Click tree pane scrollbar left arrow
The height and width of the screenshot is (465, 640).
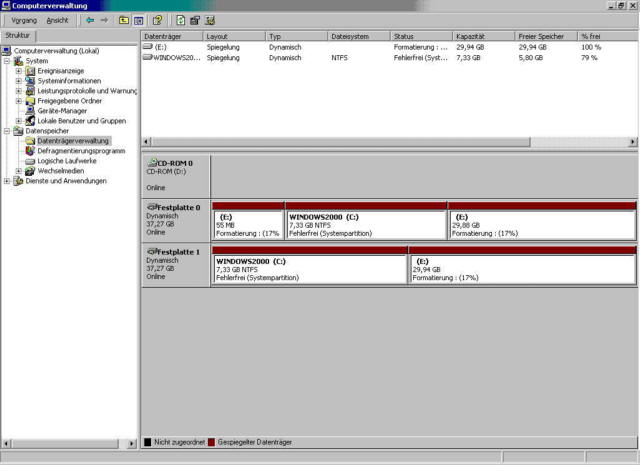6,443
